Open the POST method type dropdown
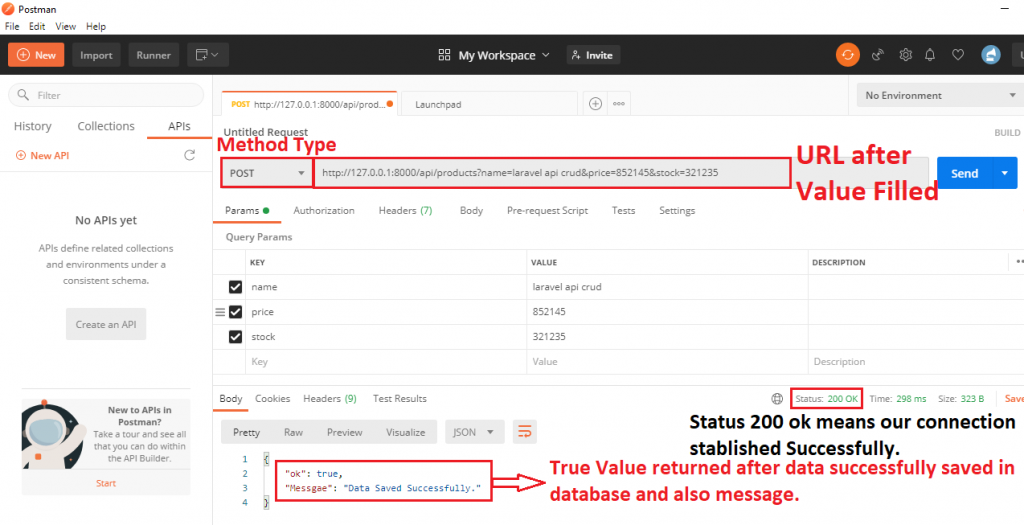 pyautogui.click(x=267, y=173)
